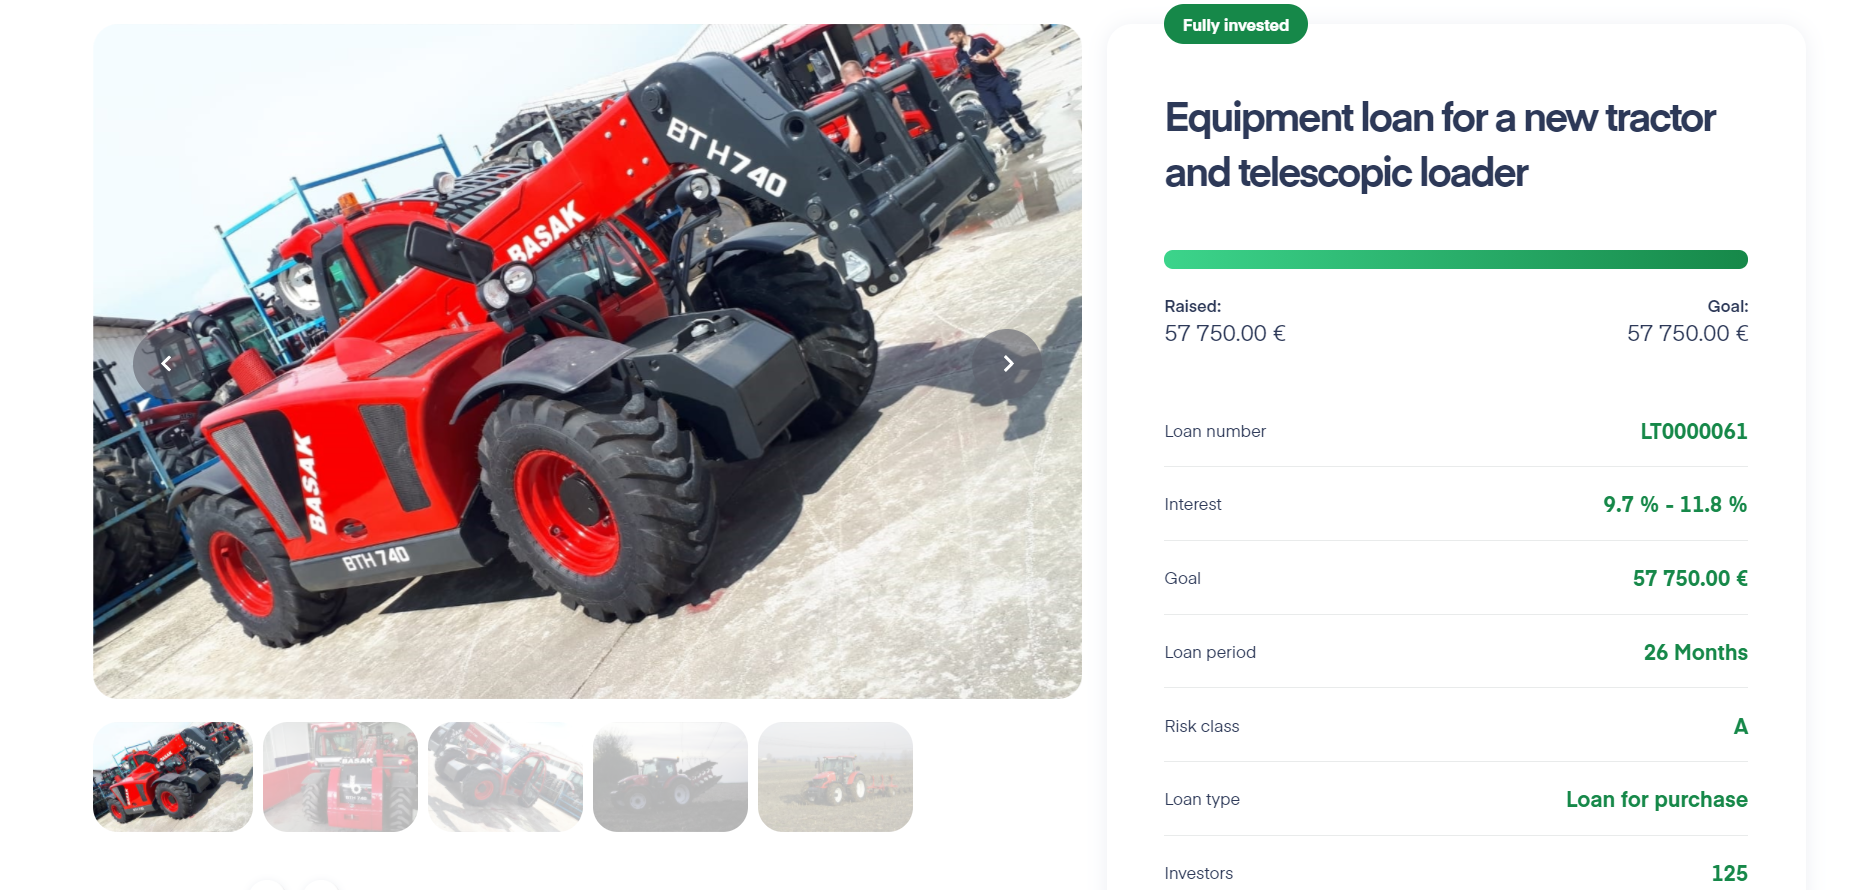Click the 26 Months loan period value

pyautogui.click(x=1695, y=652)
